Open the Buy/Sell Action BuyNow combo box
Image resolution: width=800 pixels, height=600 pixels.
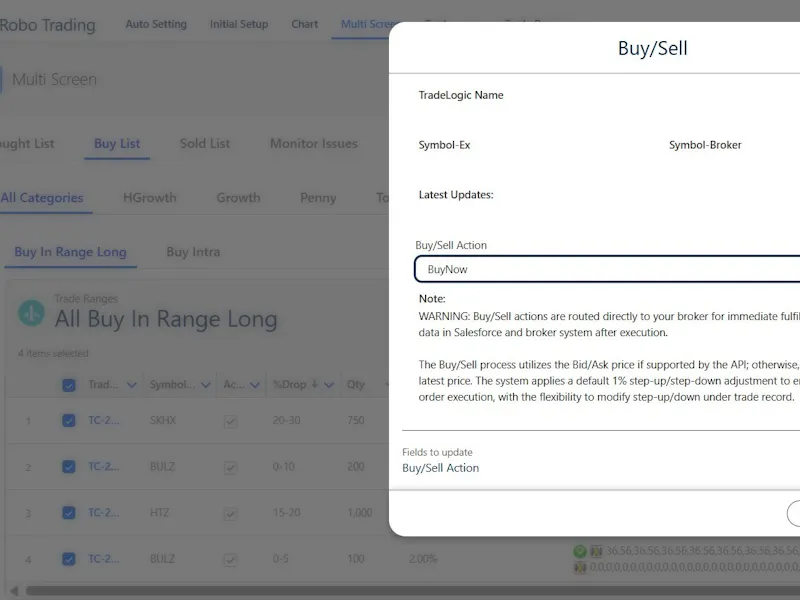click(x=607, y=269)
